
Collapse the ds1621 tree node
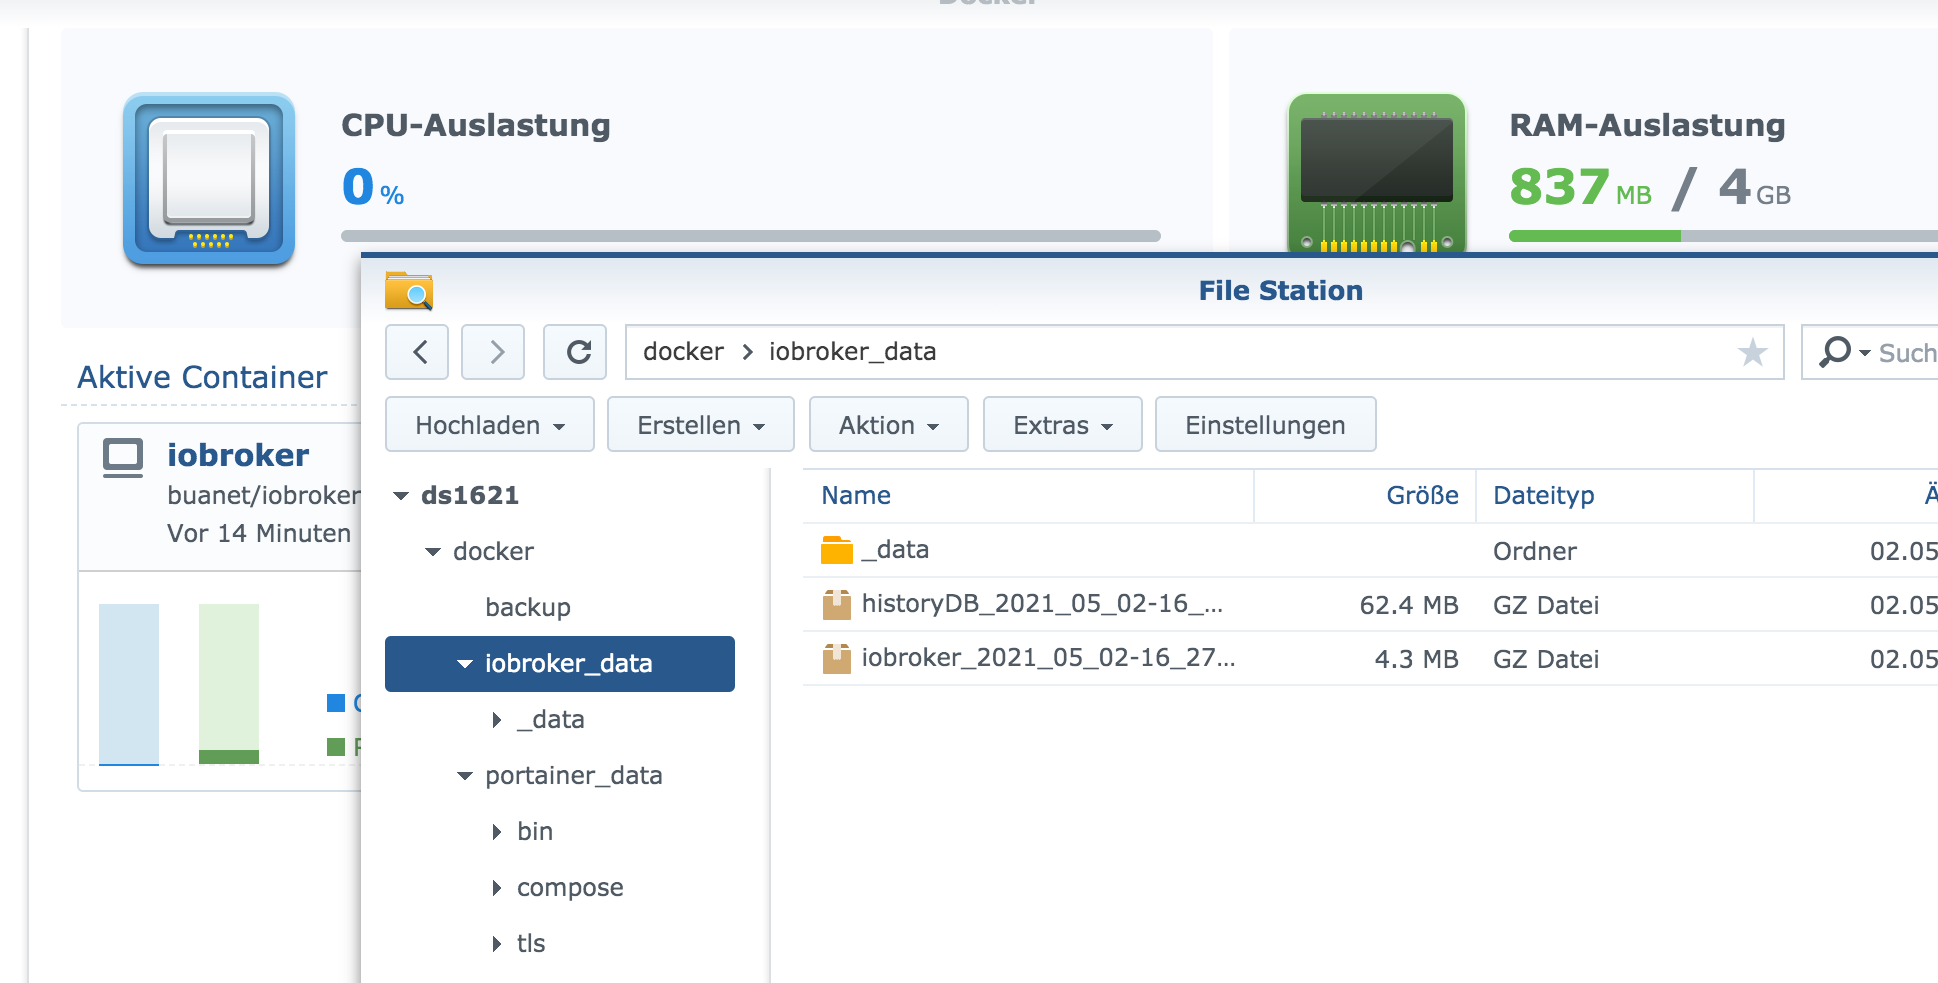(x=401, y=496)
